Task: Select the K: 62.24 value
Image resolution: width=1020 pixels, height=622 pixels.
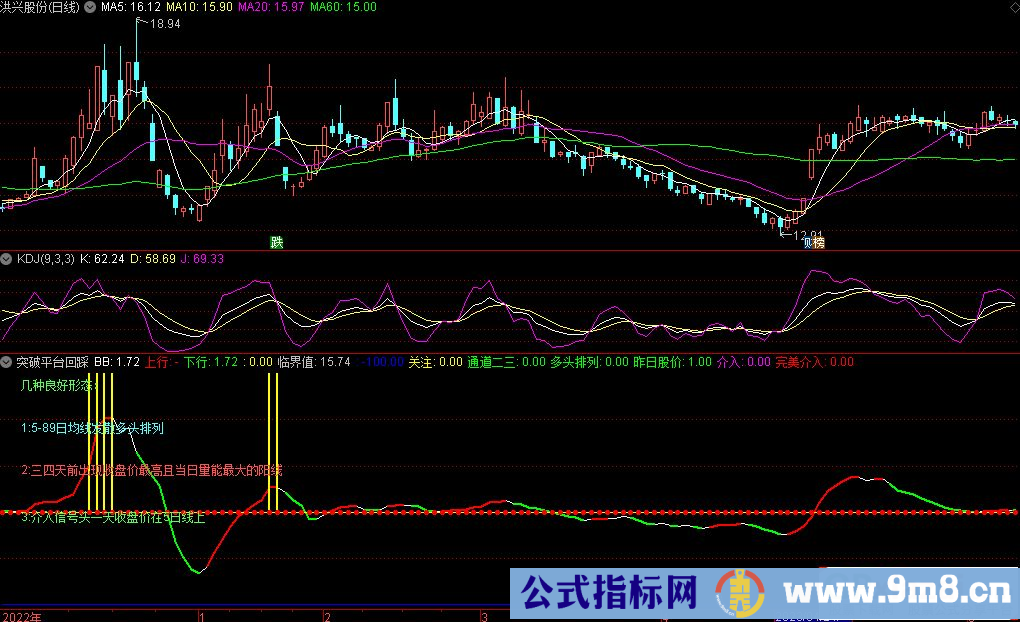Action: pyautogui.click(x=102, y=259)
